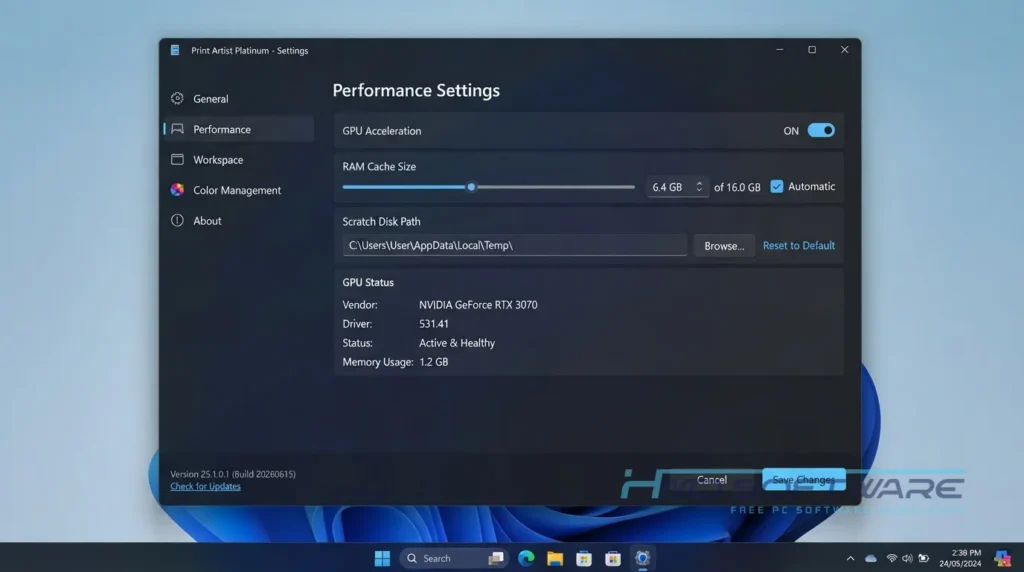Open the General settings section
Viewport: 1024px width, 572px height.
[238, 99]
